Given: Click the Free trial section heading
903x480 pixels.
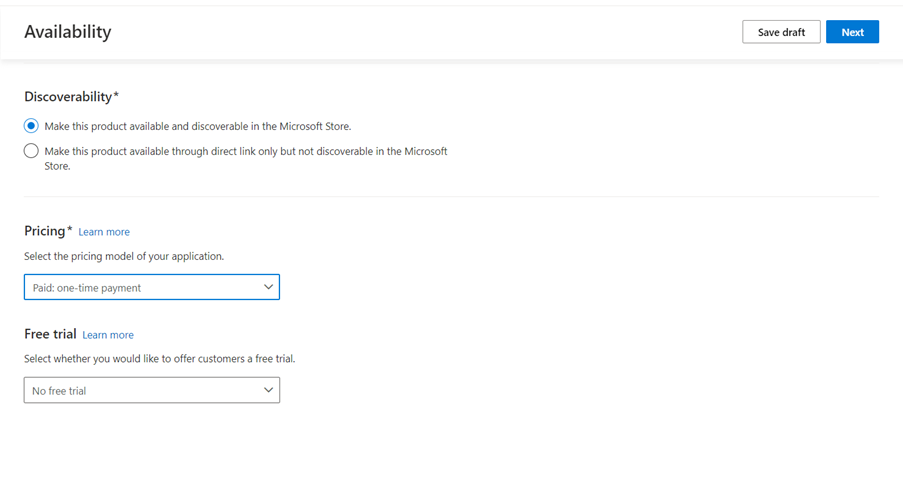Looking at the screenshot, I should coord(50,334).
